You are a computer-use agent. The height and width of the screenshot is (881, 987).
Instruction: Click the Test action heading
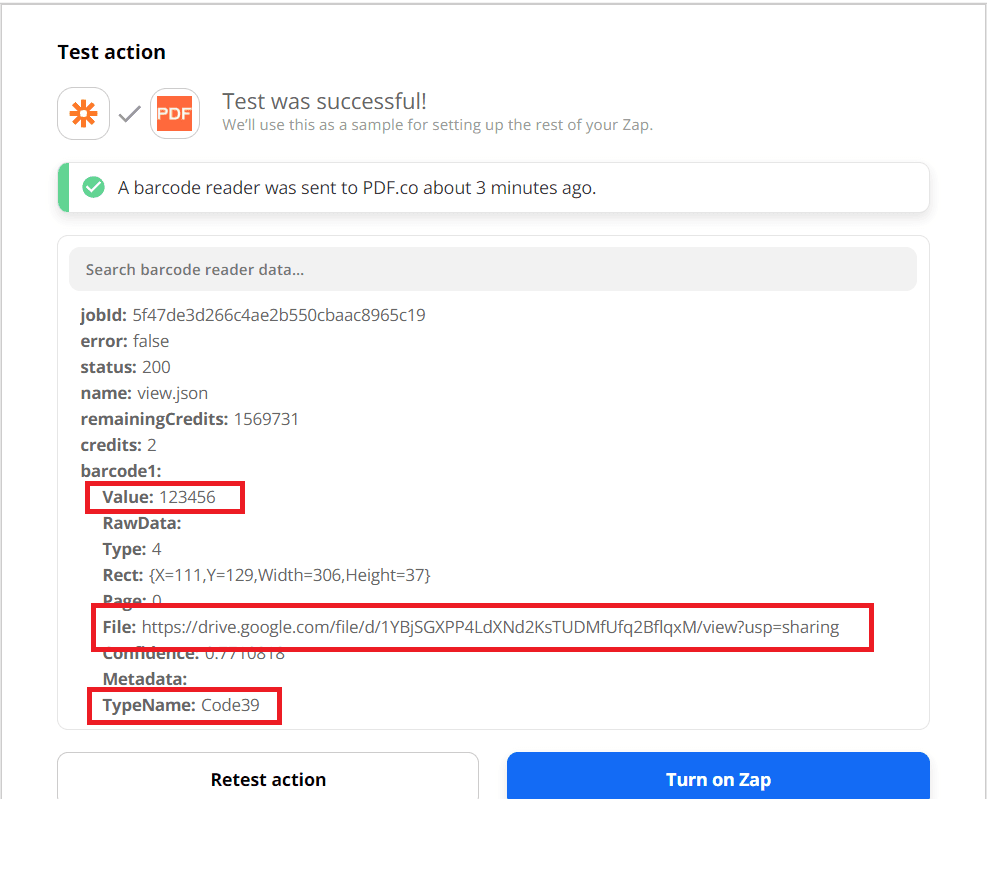tap(111, 51)
